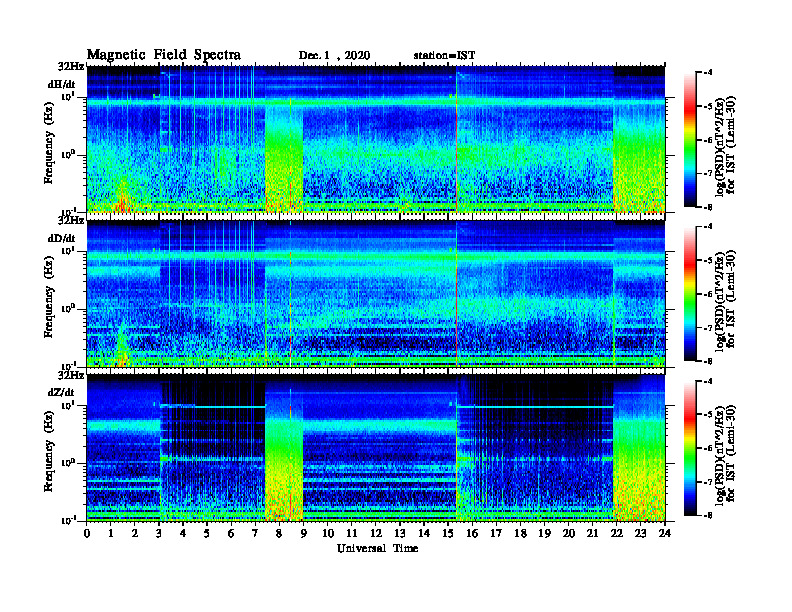This screenshot has height=612, width=792.
Task: Click hour tick label "17" on time axis
Action: pyautogui.click(x=496, y=533)
